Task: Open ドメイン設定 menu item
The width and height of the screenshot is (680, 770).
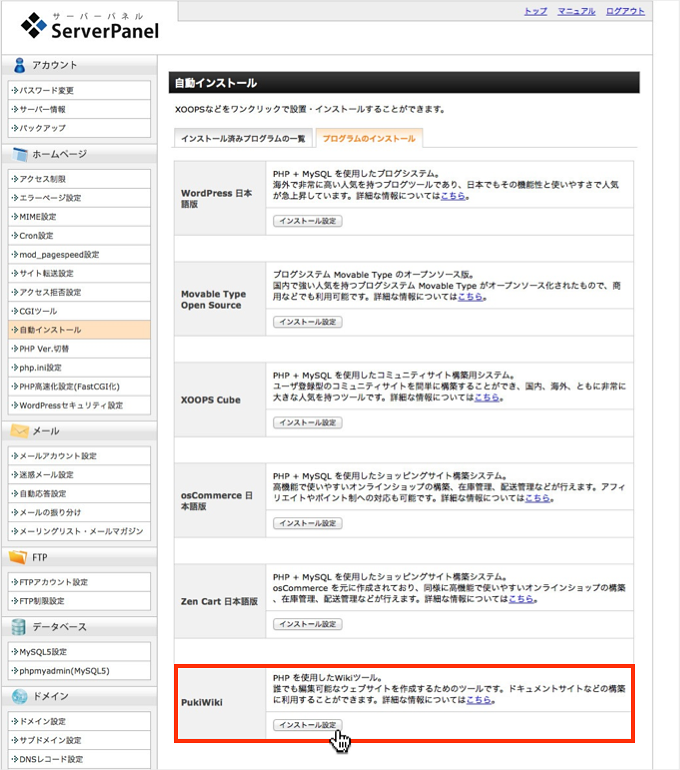Action: point(80,721)
